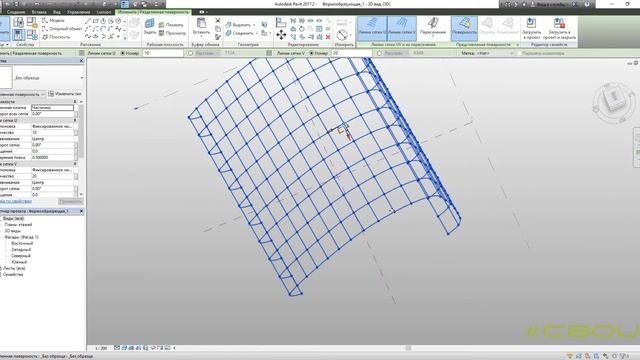Viewport: 640px width, 360px height.
Task: Click the Properties palette icon in ribbon
Action: 18,34
